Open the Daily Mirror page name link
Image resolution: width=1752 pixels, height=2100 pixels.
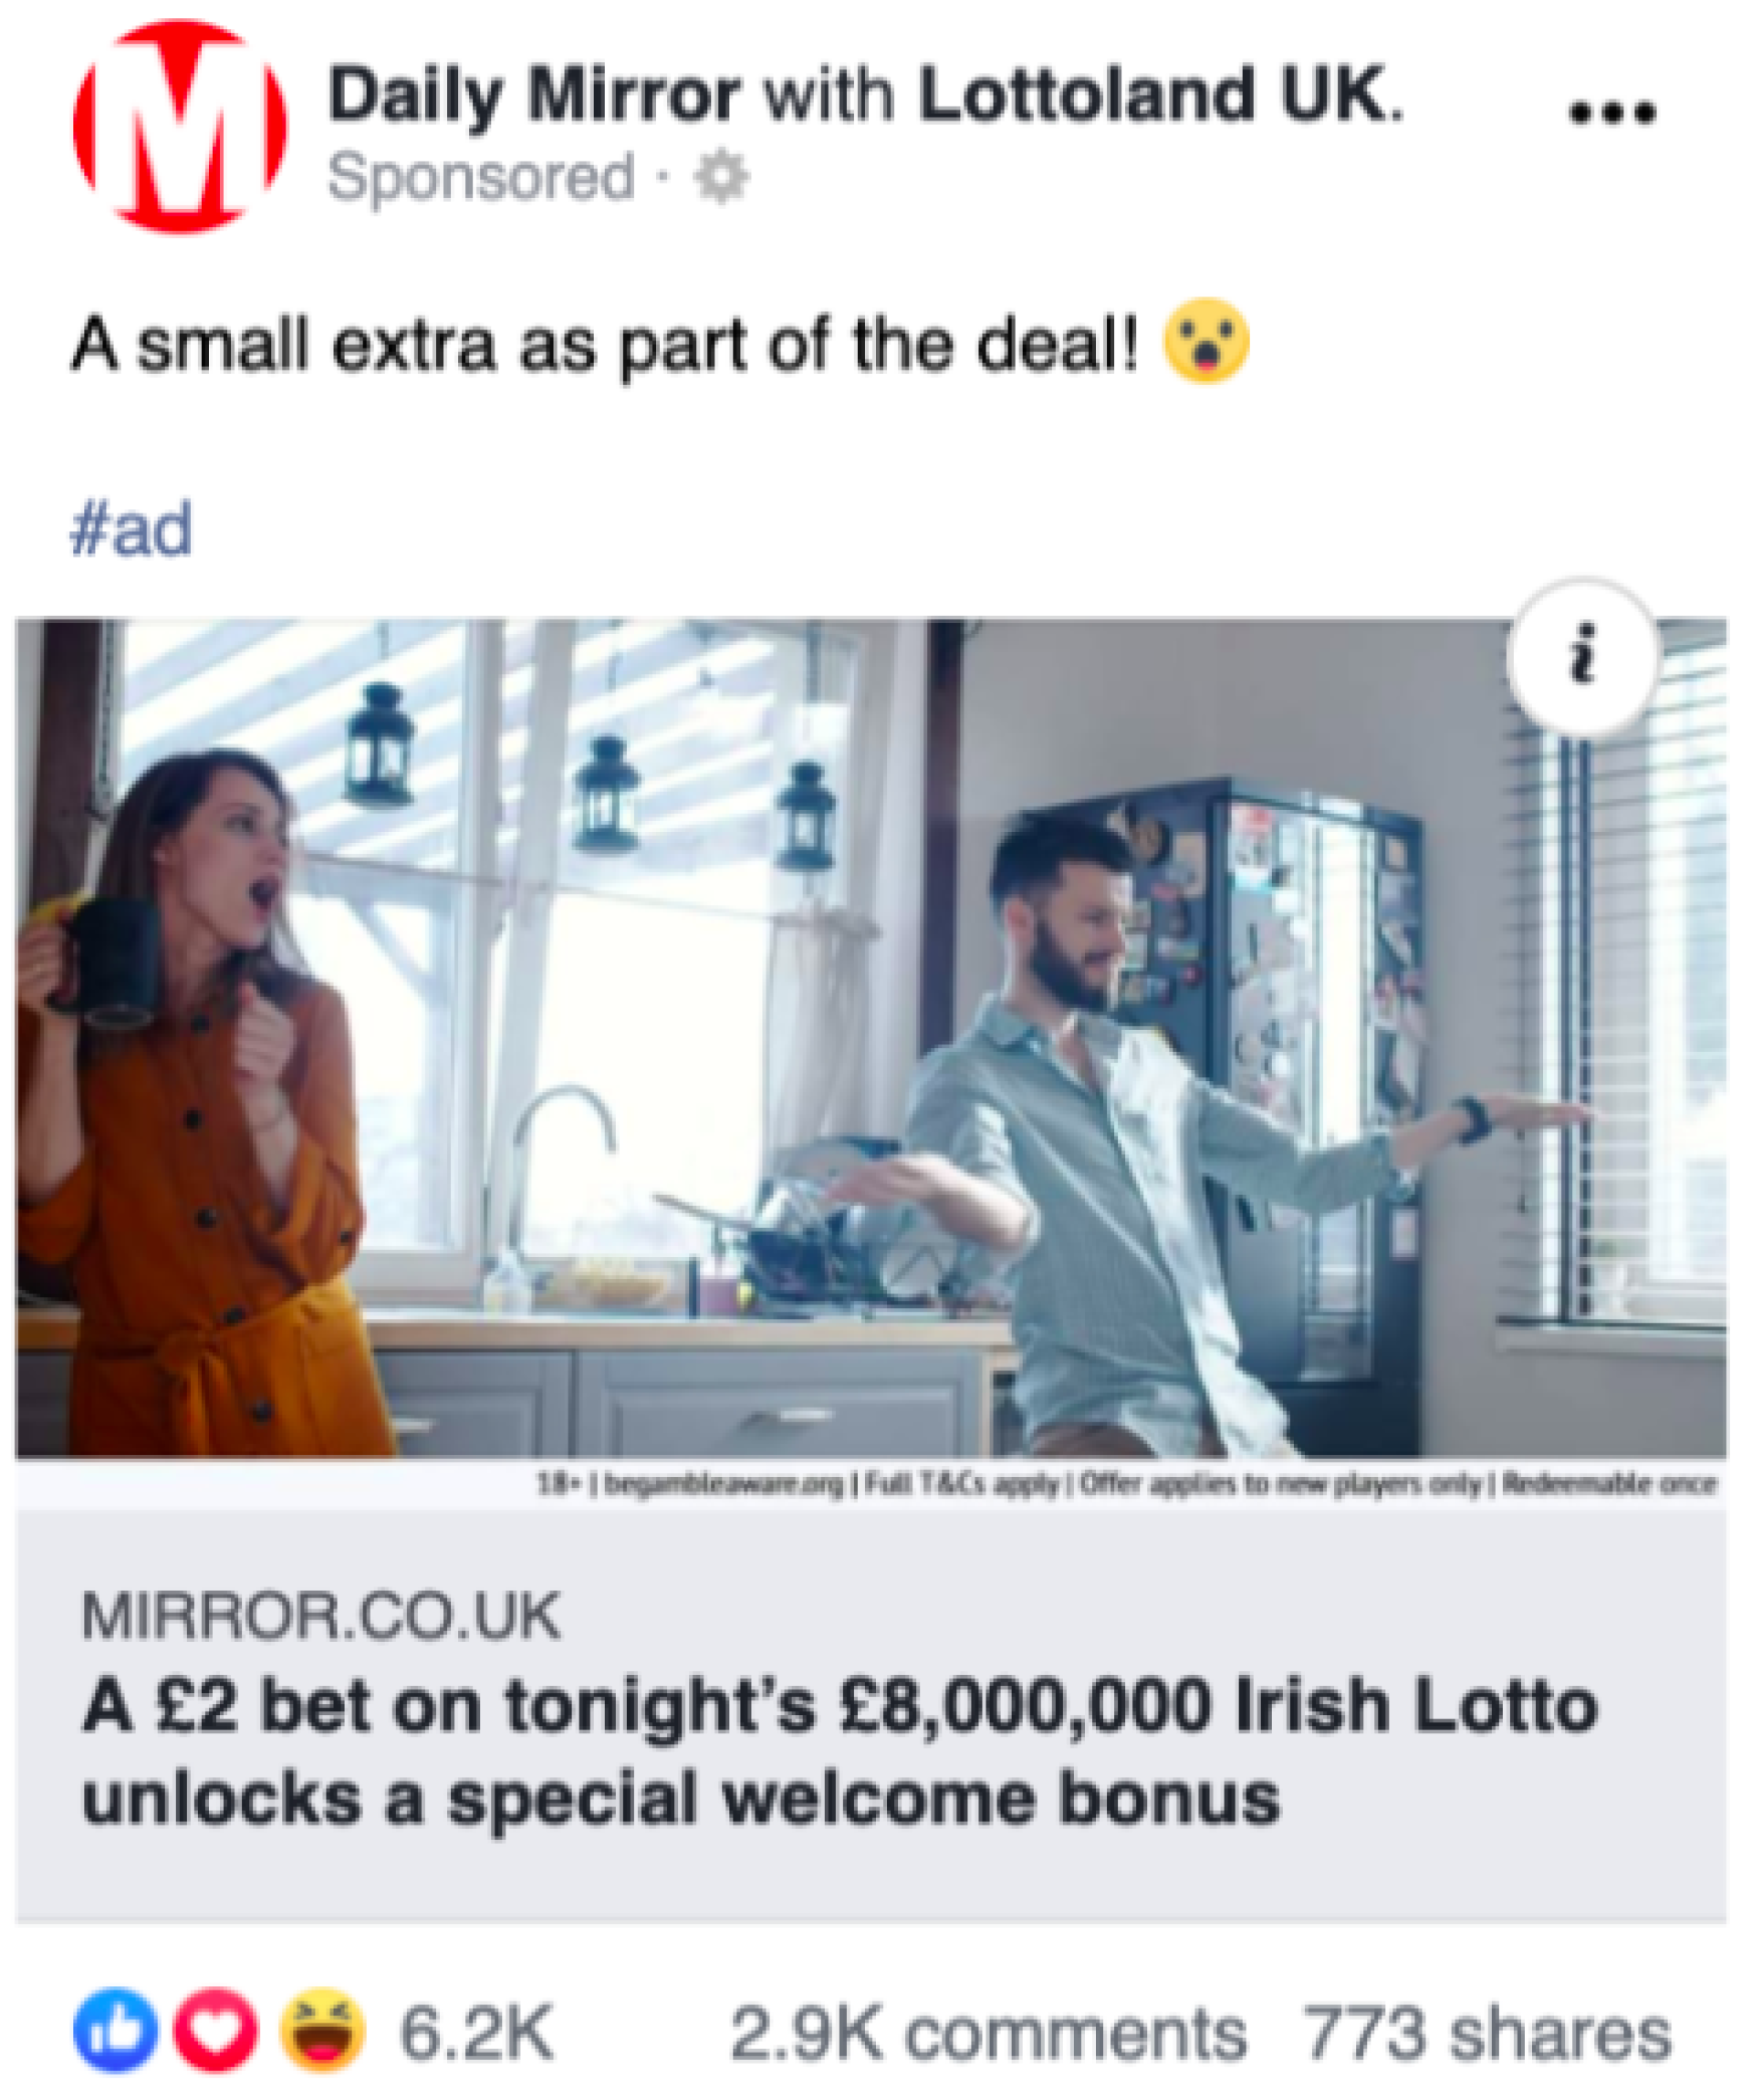(535, 96)
